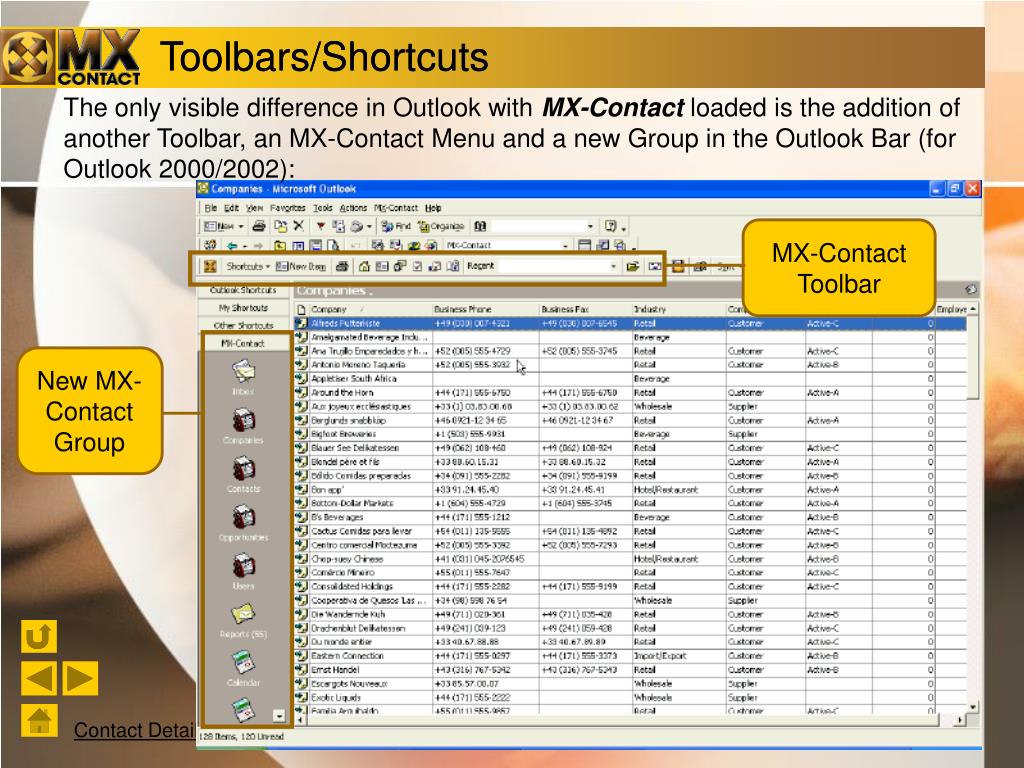Click the MX-Contact logo icon in the toolbar
This screenshot has height=768, width=1024.
click(210, 266)
